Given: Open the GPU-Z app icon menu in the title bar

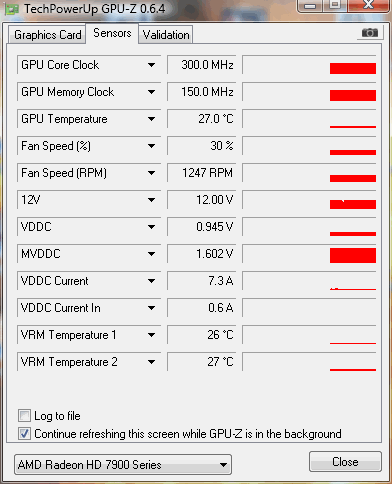Looking at the screenshot, I should [x=12, y=9].
